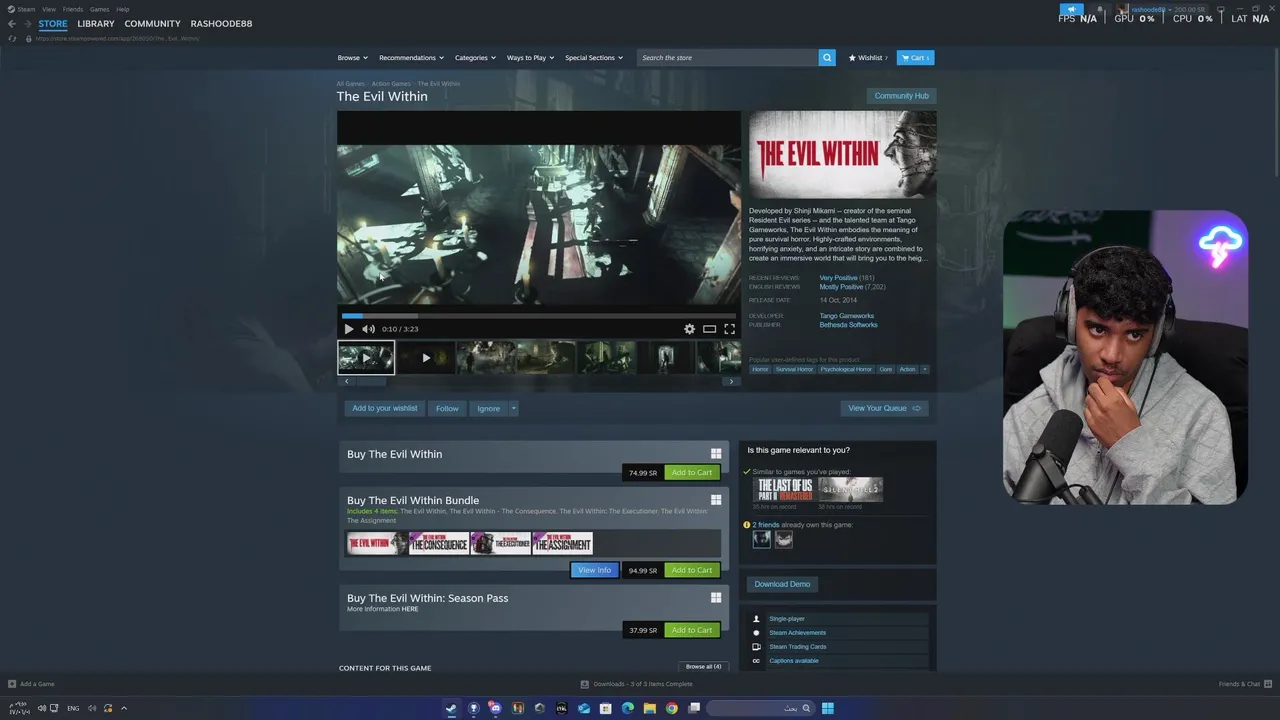Open trailer settings gear
Viewport: 1280px width, 720px height.
pyautogui.click(x=689, y=329)
